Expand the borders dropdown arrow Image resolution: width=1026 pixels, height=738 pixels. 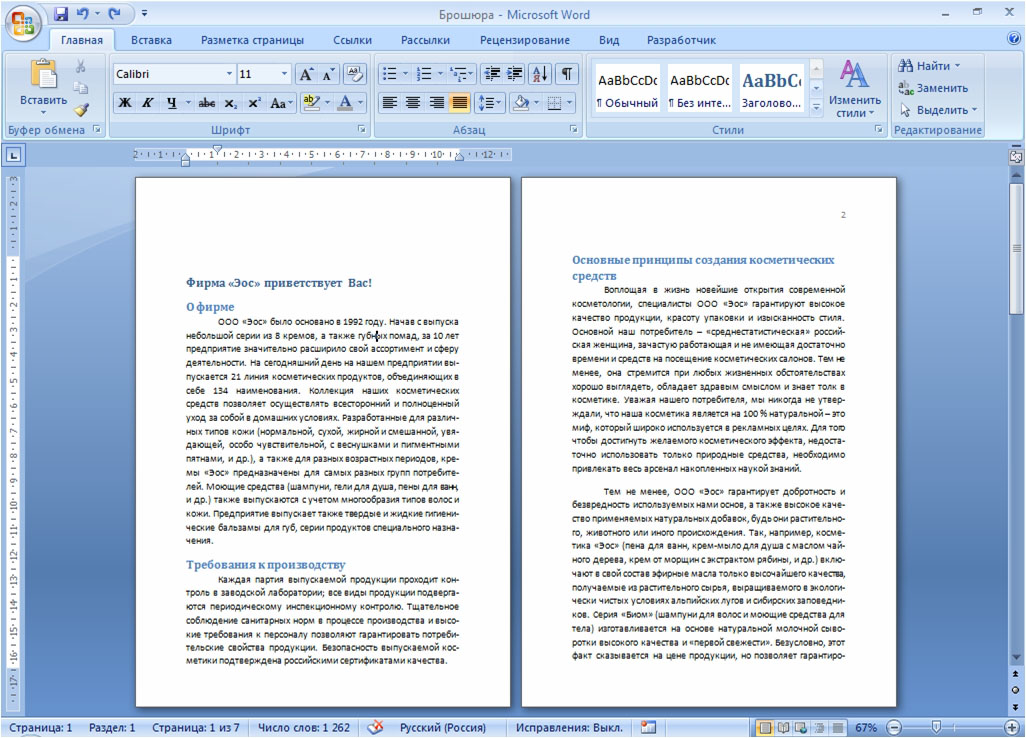pos(570,103)
